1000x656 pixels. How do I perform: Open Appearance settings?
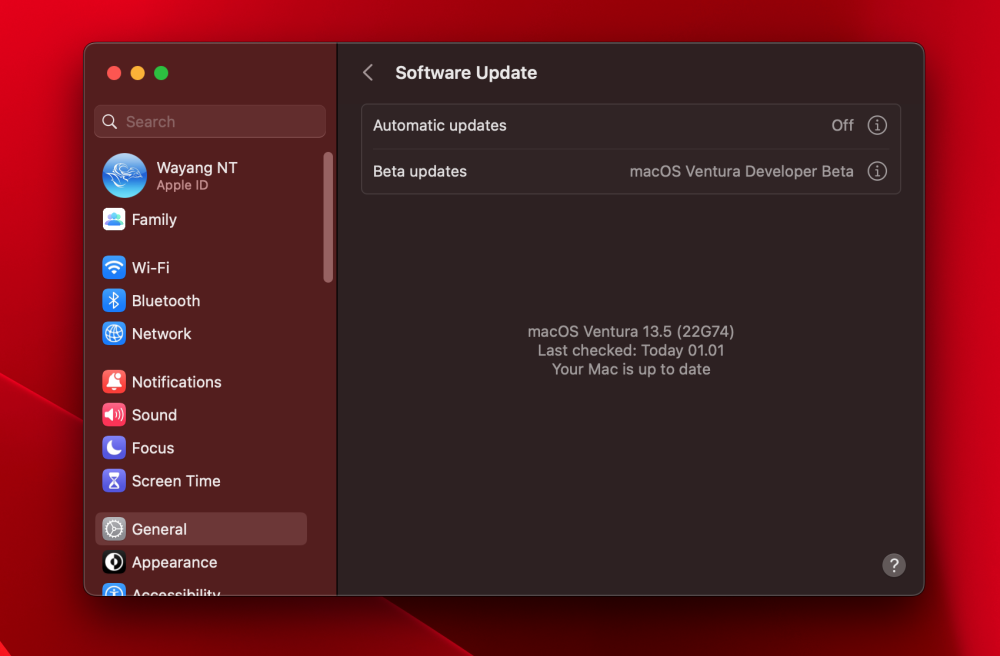[x=201, y=562]
